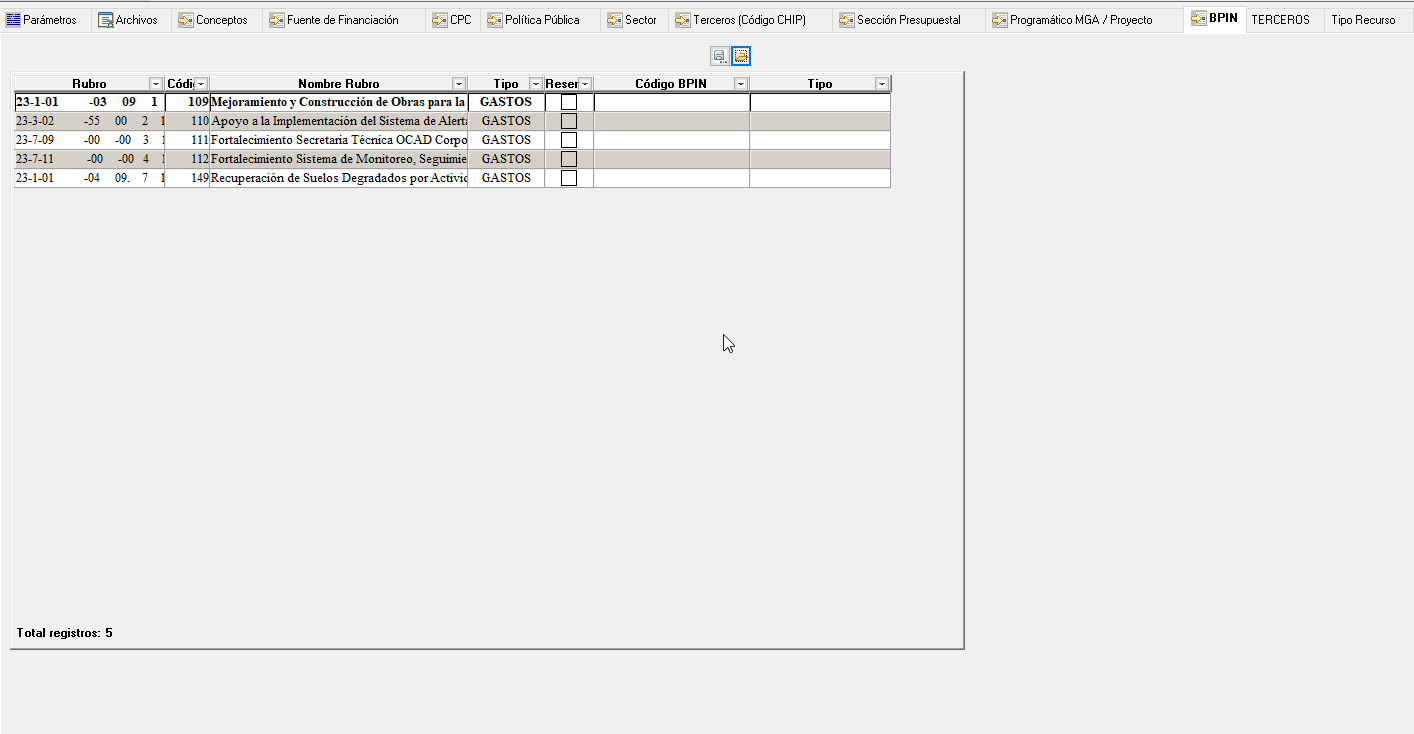Tick the Reserva checkbox for rubro 109
The image size is (1414, 734).
pos(569,102)
